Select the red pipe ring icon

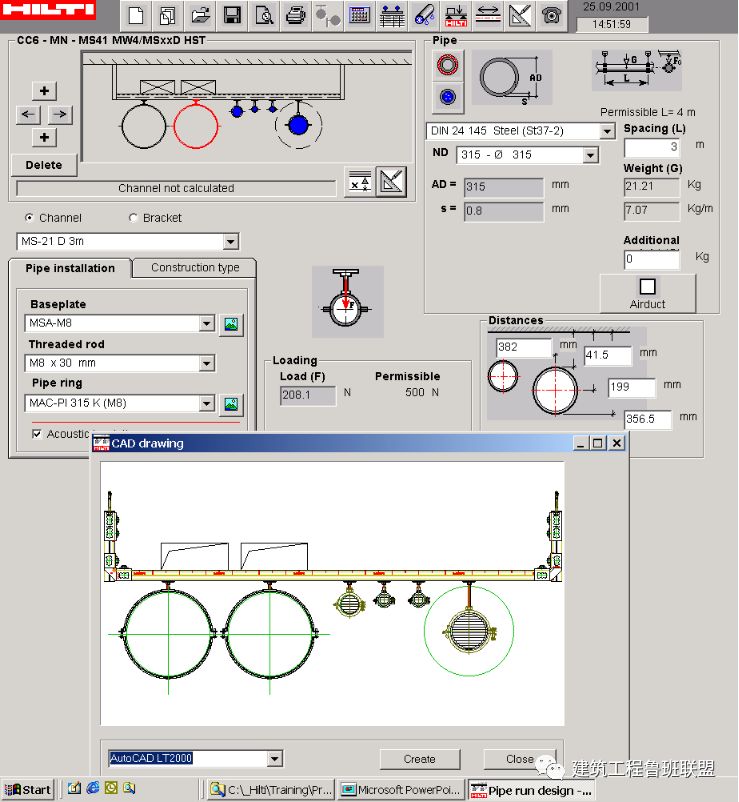[447, 65]
